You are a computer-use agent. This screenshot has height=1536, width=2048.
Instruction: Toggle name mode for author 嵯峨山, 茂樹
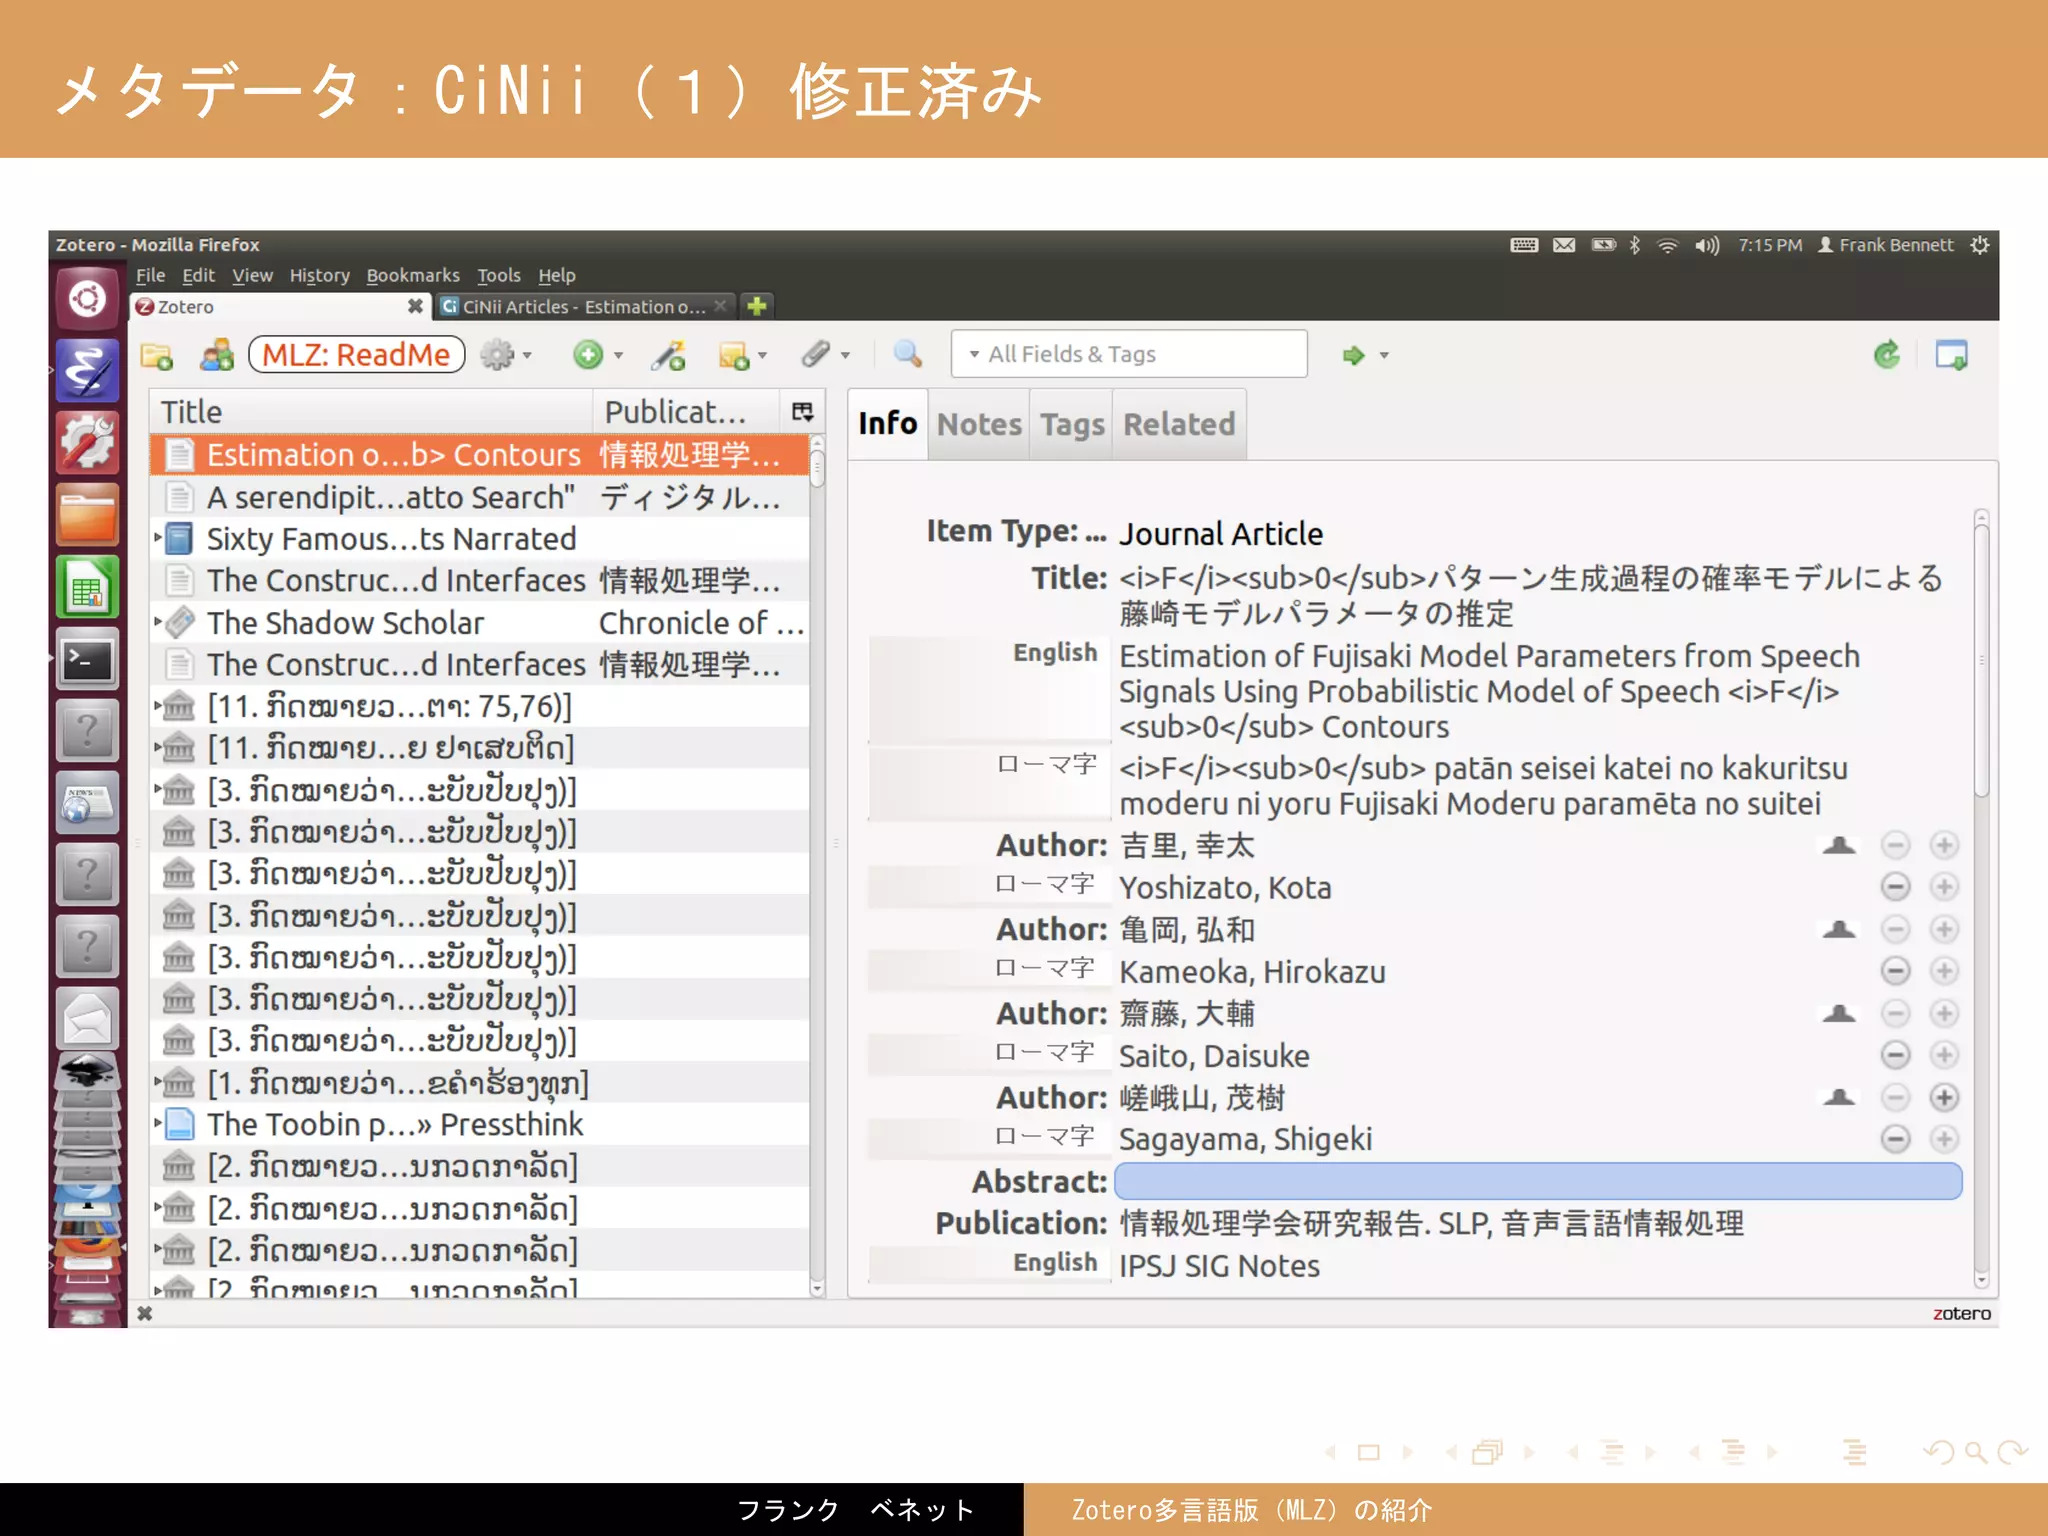click(1838, 1098)
